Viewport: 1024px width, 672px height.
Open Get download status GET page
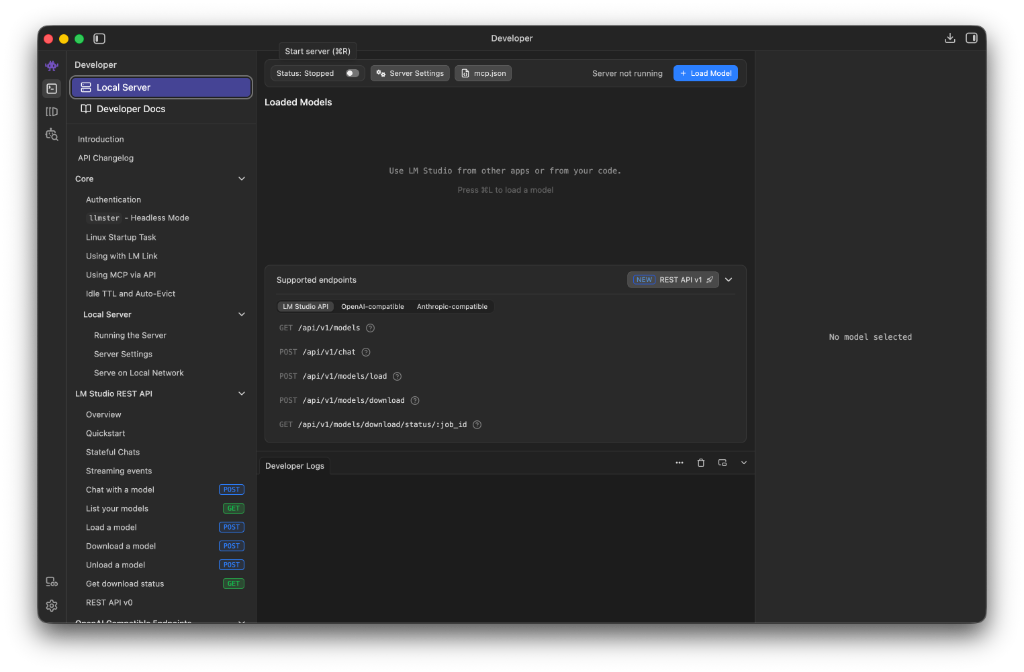[165, 584]
